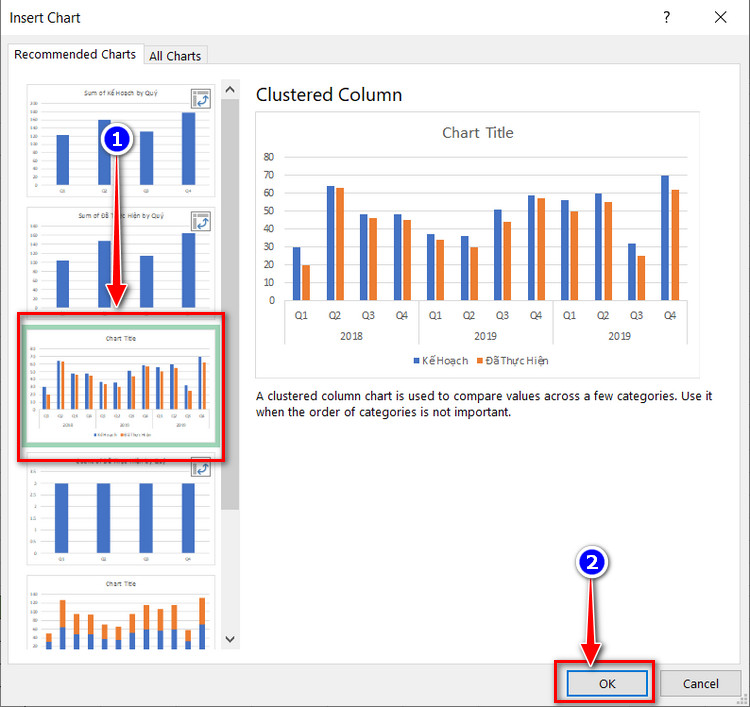Click the Chart Title in the preview
This screenshot has height=707, width=750.
(477, 133)
